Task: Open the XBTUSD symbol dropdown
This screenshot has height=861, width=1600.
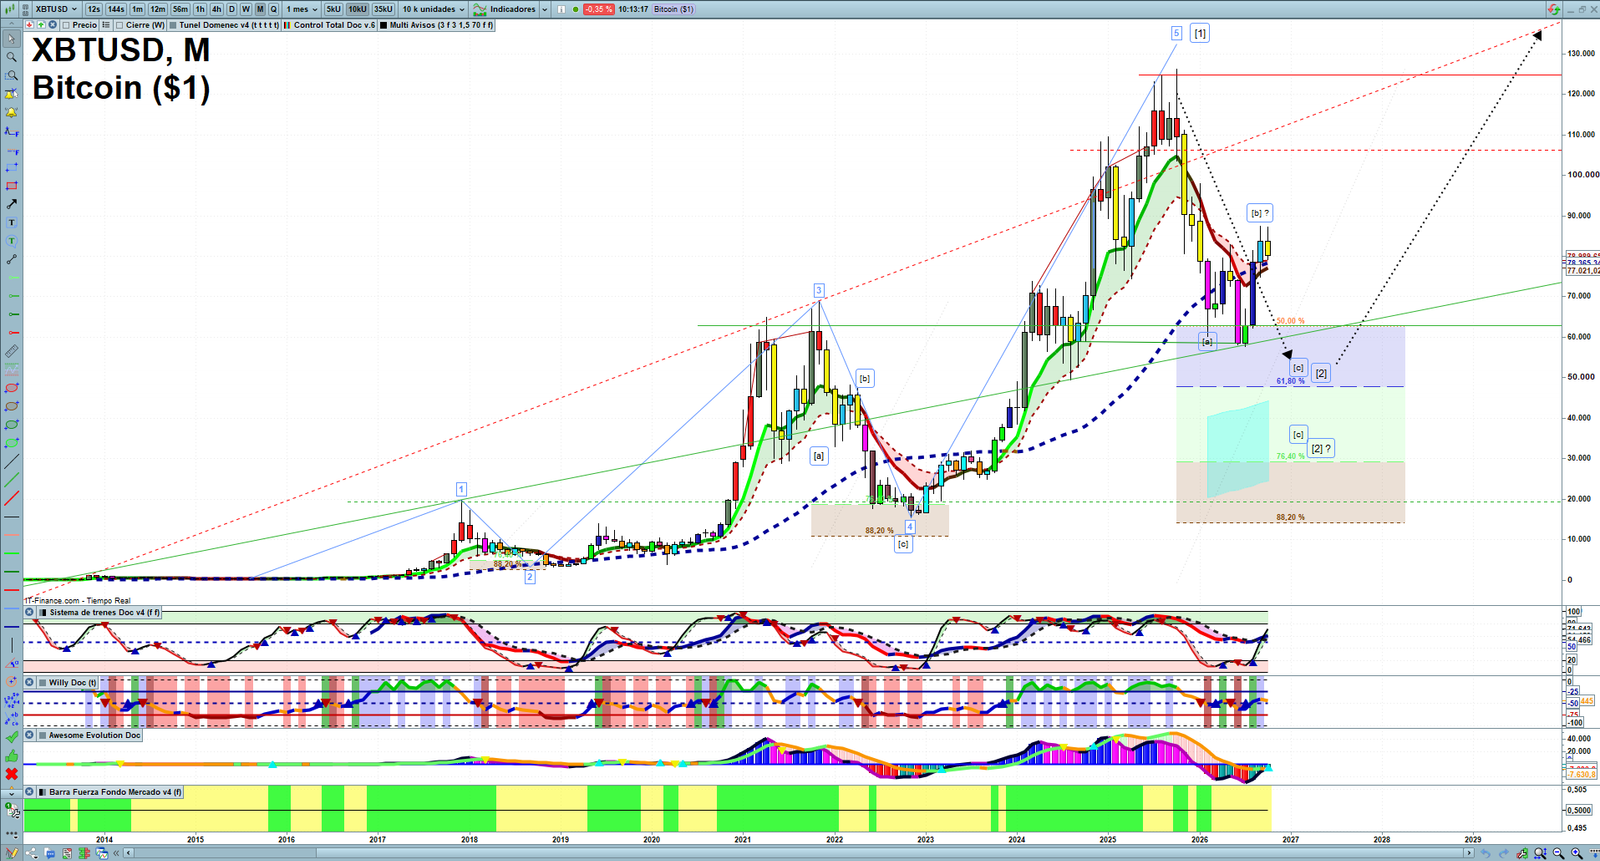Action: click(56, 9)
